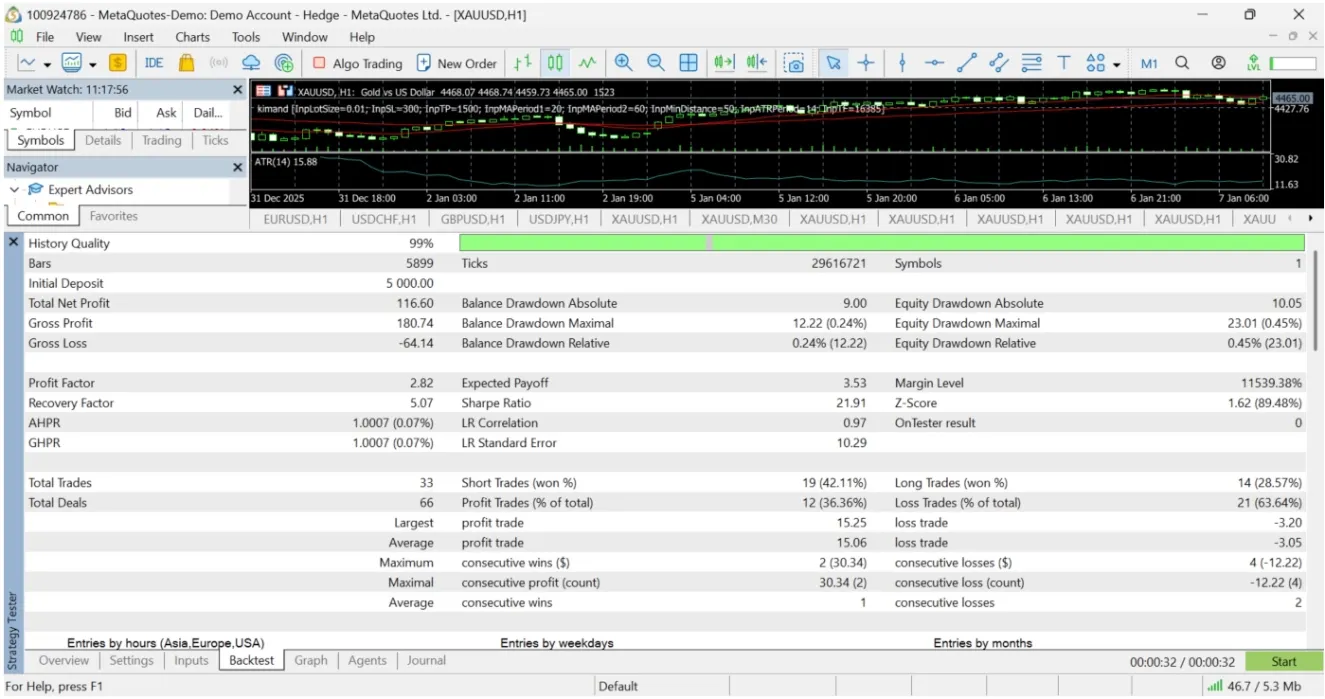Click the backtest report vertical scrollbar
The width and height of the screenshot is (1325, 699).
point(1314,301)
